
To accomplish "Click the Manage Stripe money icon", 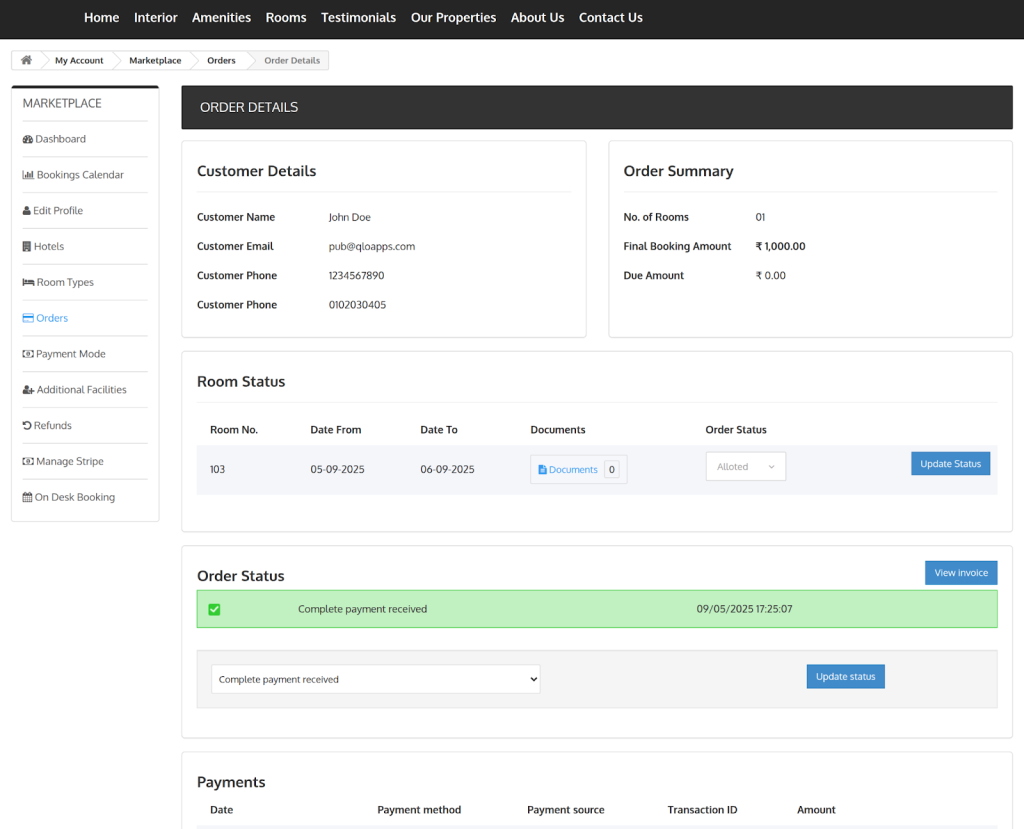I will [x=28, y=461].
